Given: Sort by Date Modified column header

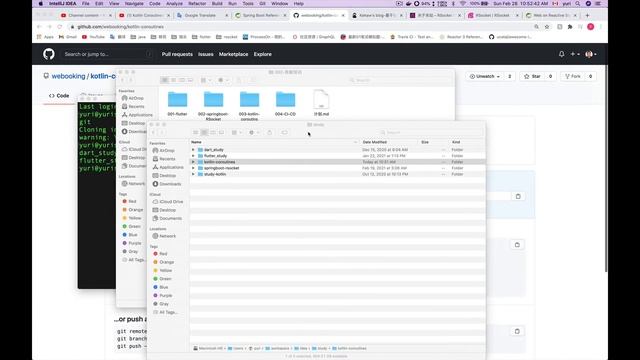Looking at the screenshot, I should [375, 142].
